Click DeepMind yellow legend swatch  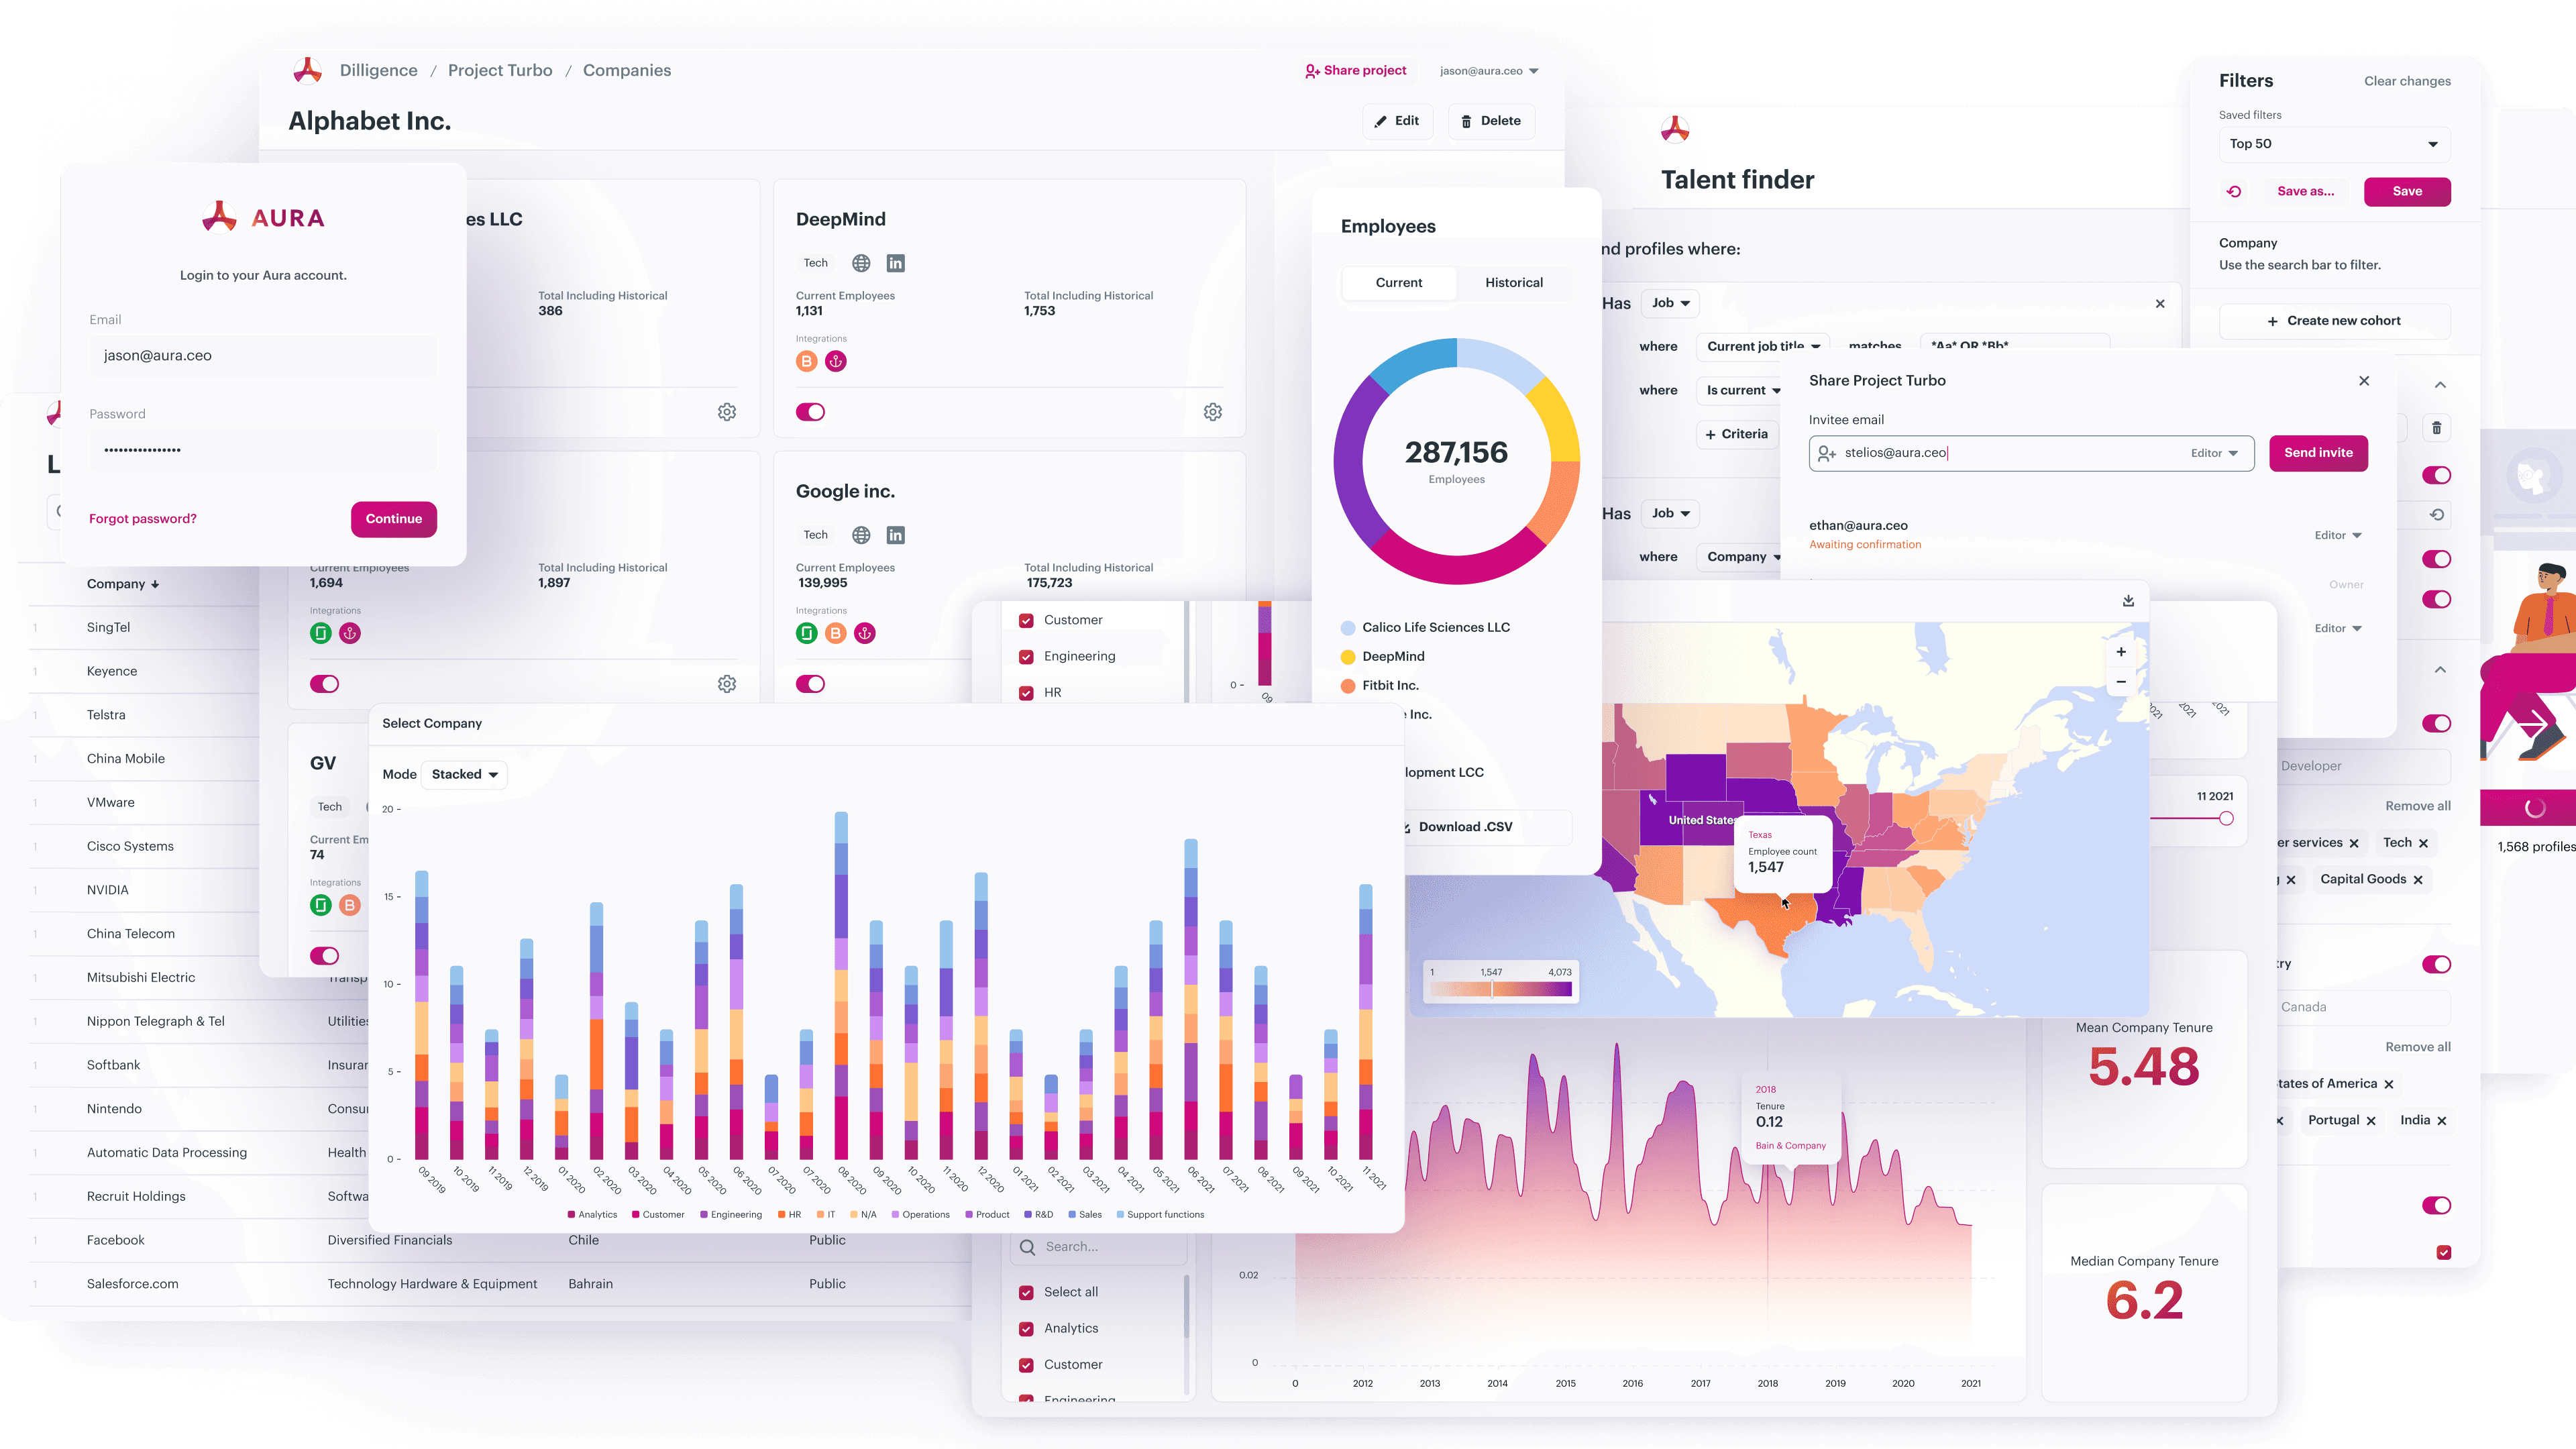1348,657
